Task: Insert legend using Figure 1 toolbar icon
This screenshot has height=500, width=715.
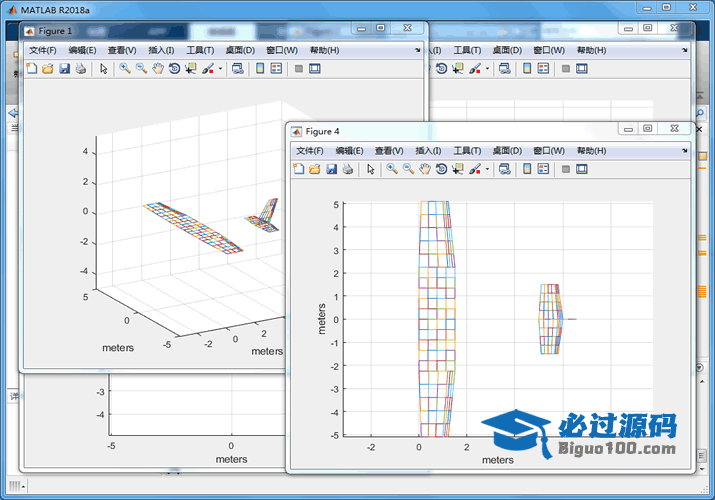Action: point(277,69)
